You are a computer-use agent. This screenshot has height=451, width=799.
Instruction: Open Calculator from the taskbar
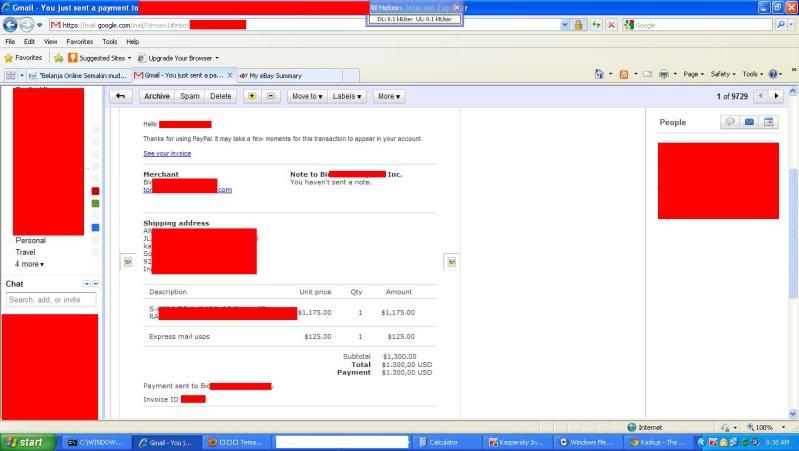447,442
